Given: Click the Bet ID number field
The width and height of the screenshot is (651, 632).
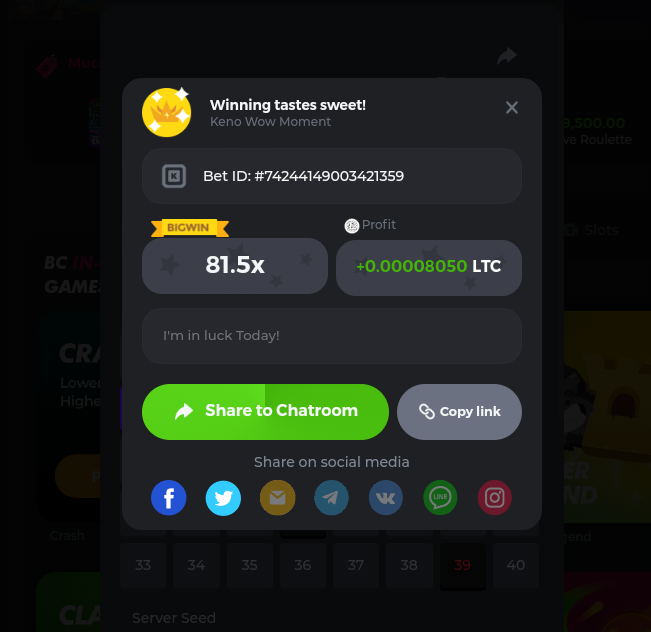Looking at the screenshot, I should point(332,176).
